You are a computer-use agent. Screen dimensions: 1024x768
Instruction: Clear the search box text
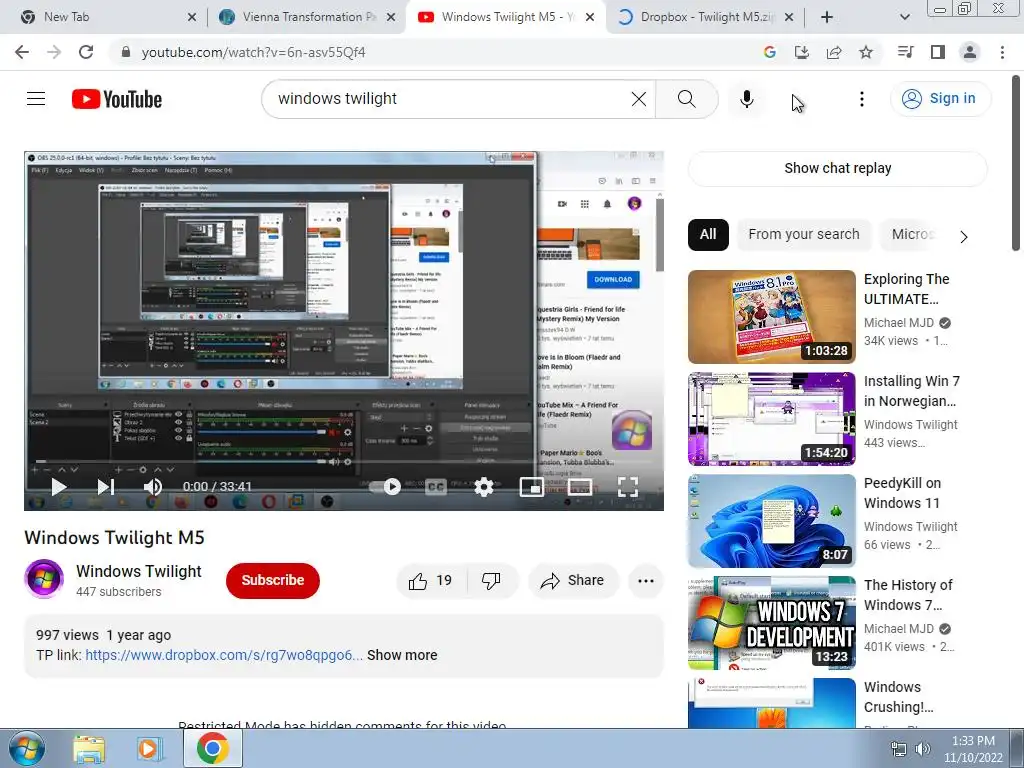(639, 99)
